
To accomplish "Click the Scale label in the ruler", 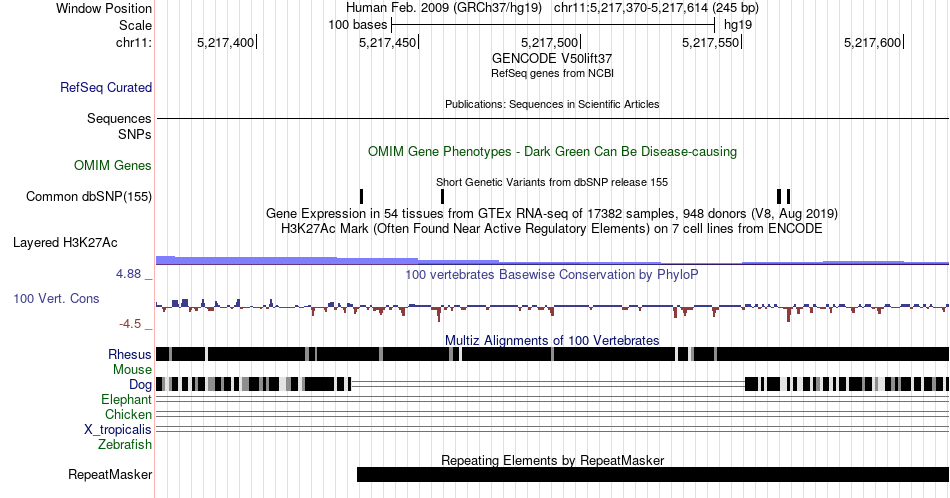I will tap(135, 25).
